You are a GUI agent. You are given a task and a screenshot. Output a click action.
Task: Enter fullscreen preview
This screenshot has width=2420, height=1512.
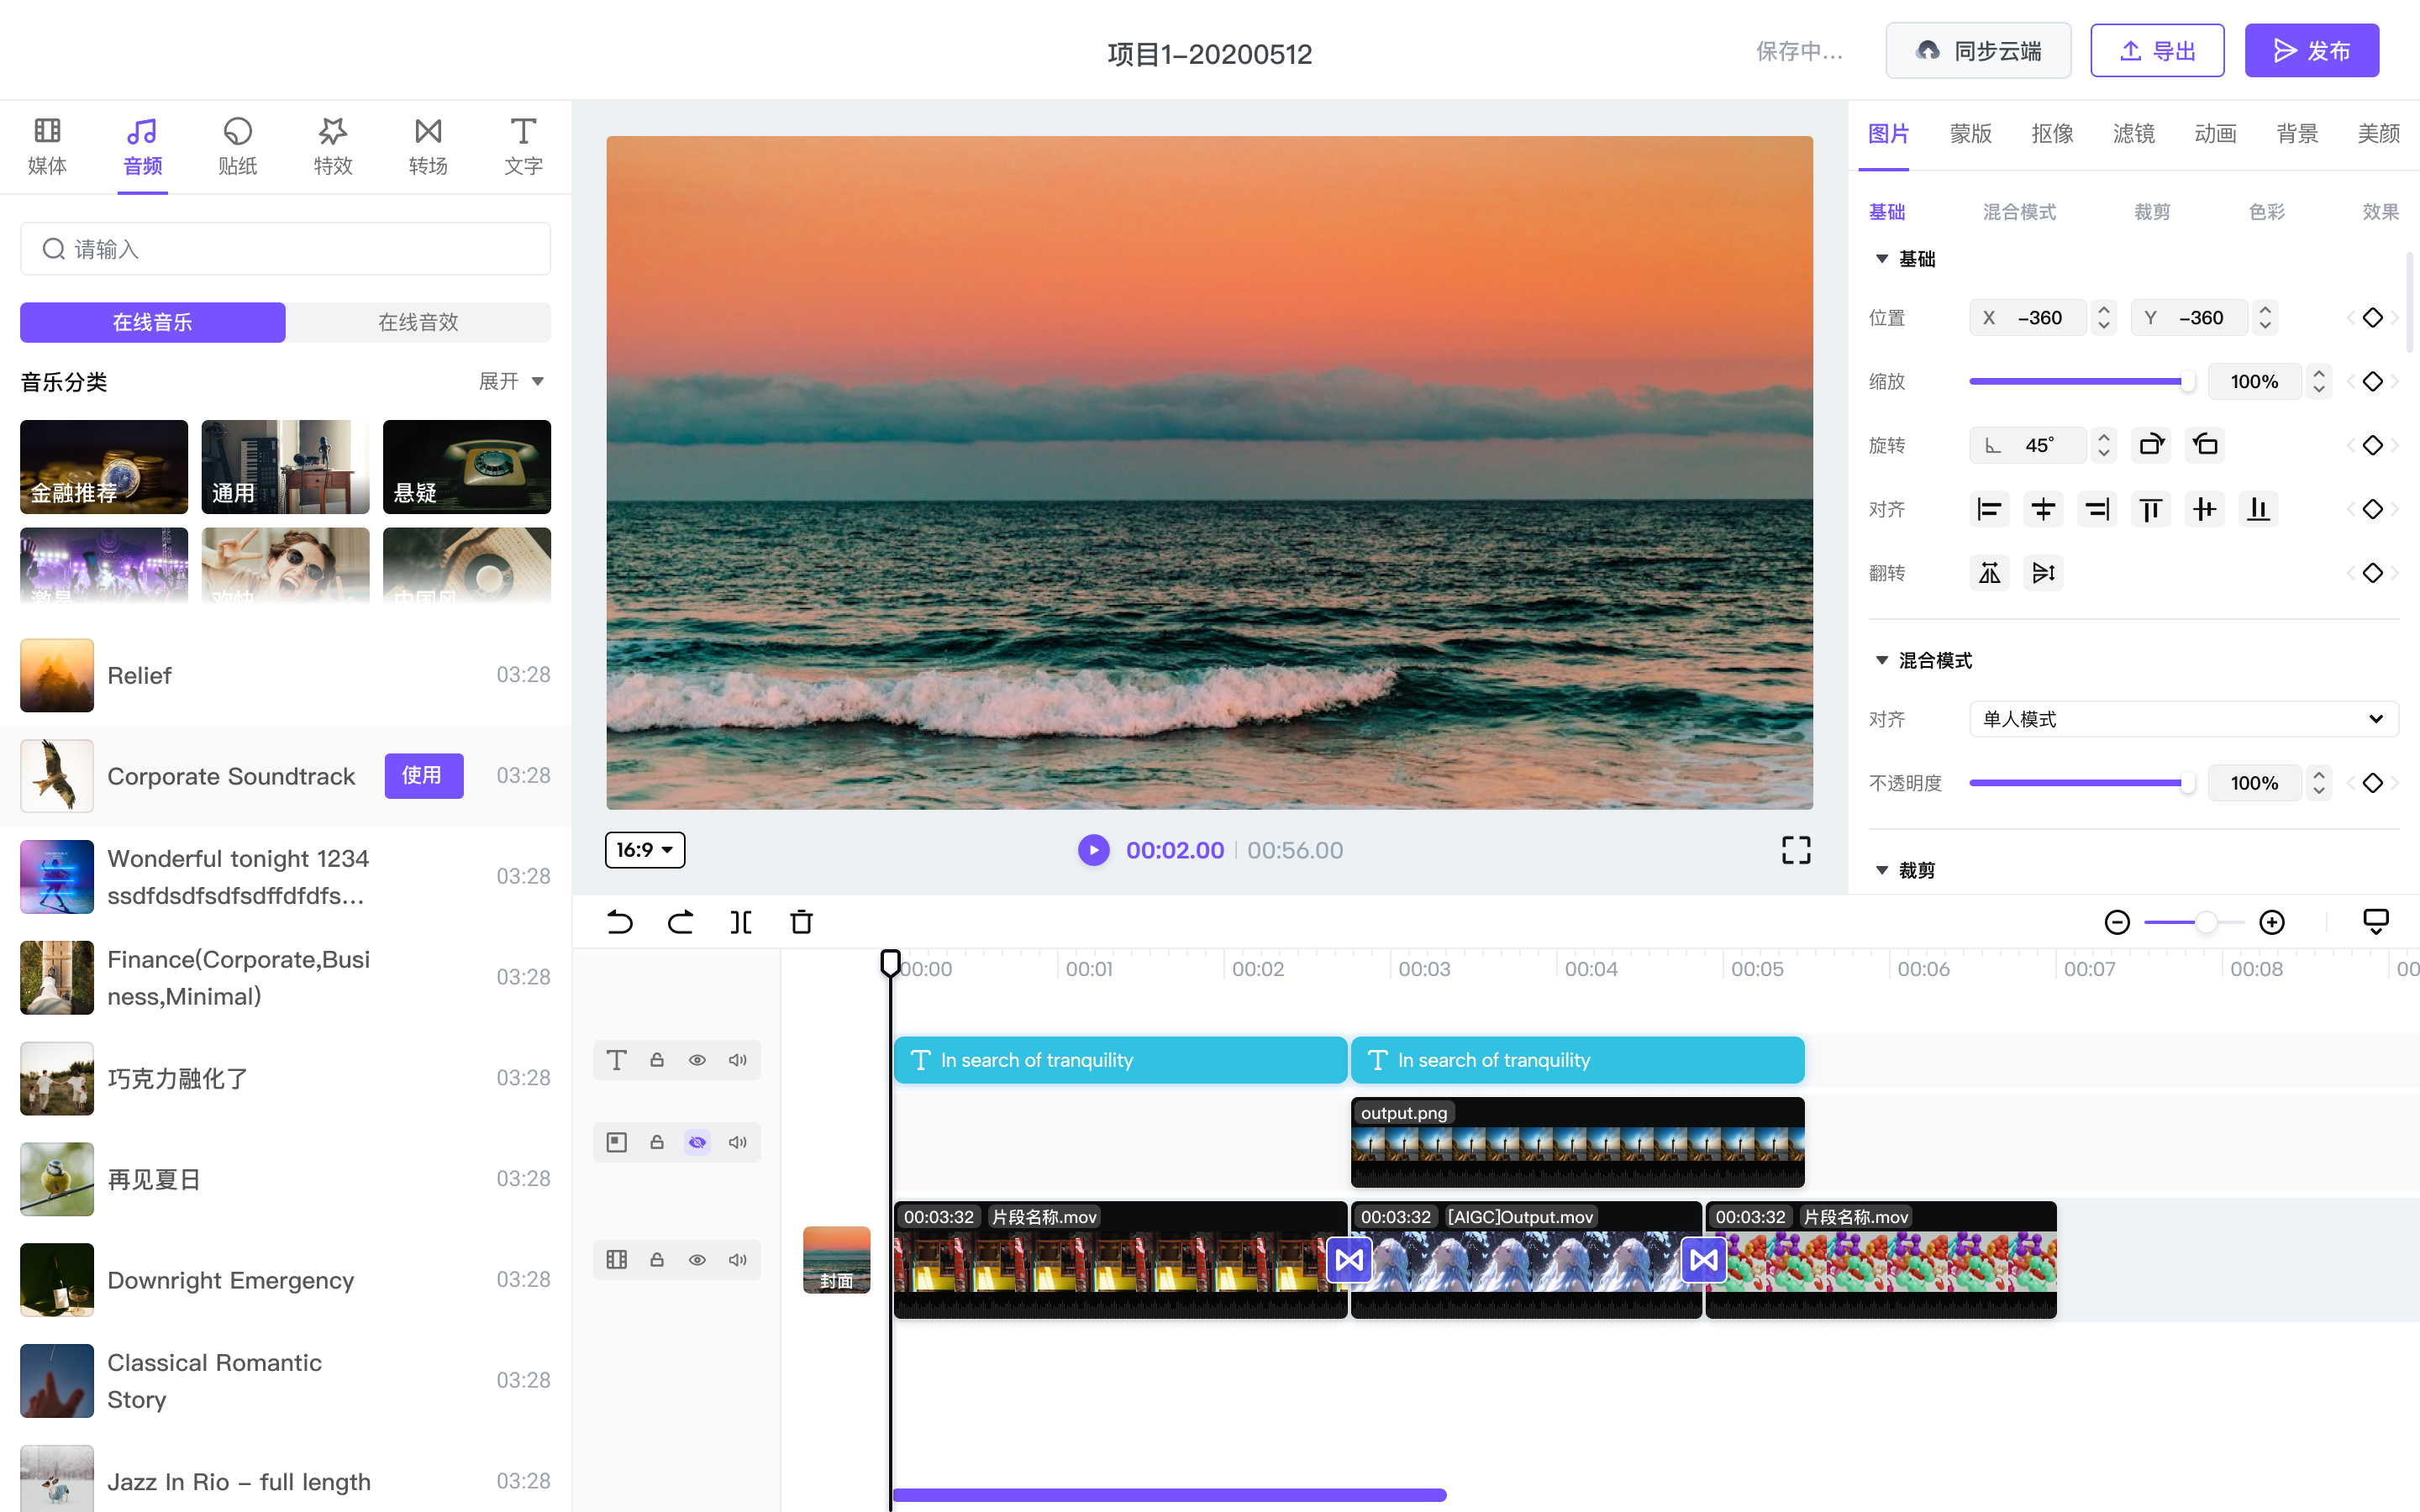(x=1796, y=850)
